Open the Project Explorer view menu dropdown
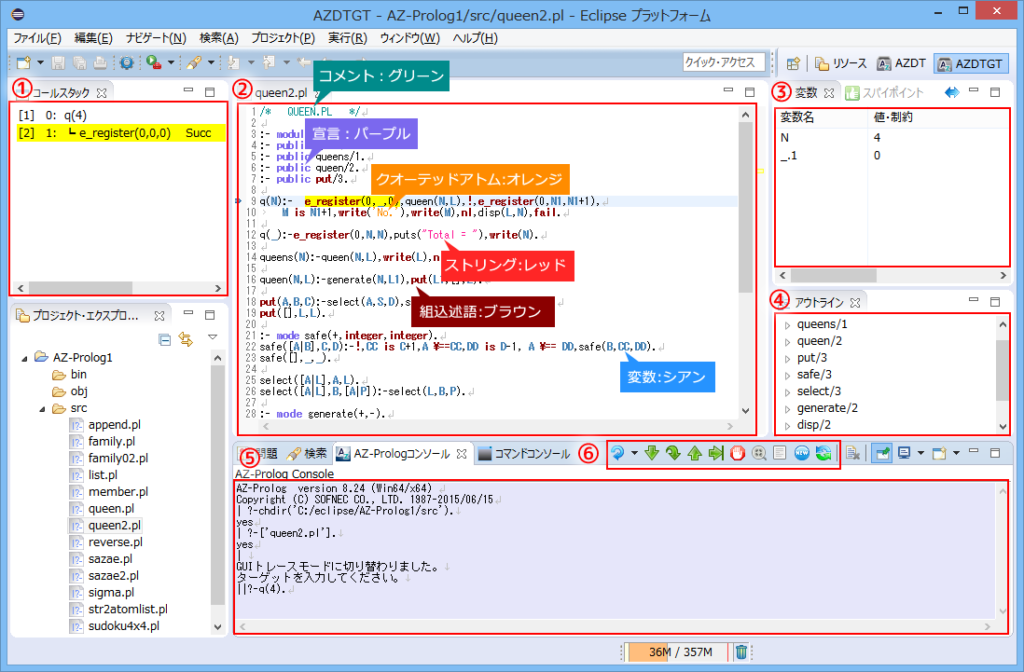1024x672 pixels. click(212, 338)
